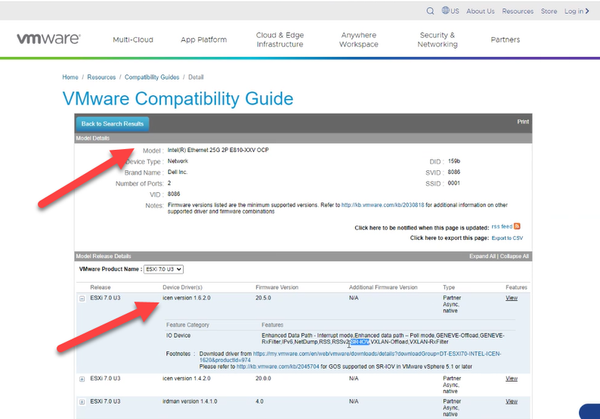Image resolution: width=600 pixels, height=419 pixels.
Task: Click the Print link
Action: (522, 121)
